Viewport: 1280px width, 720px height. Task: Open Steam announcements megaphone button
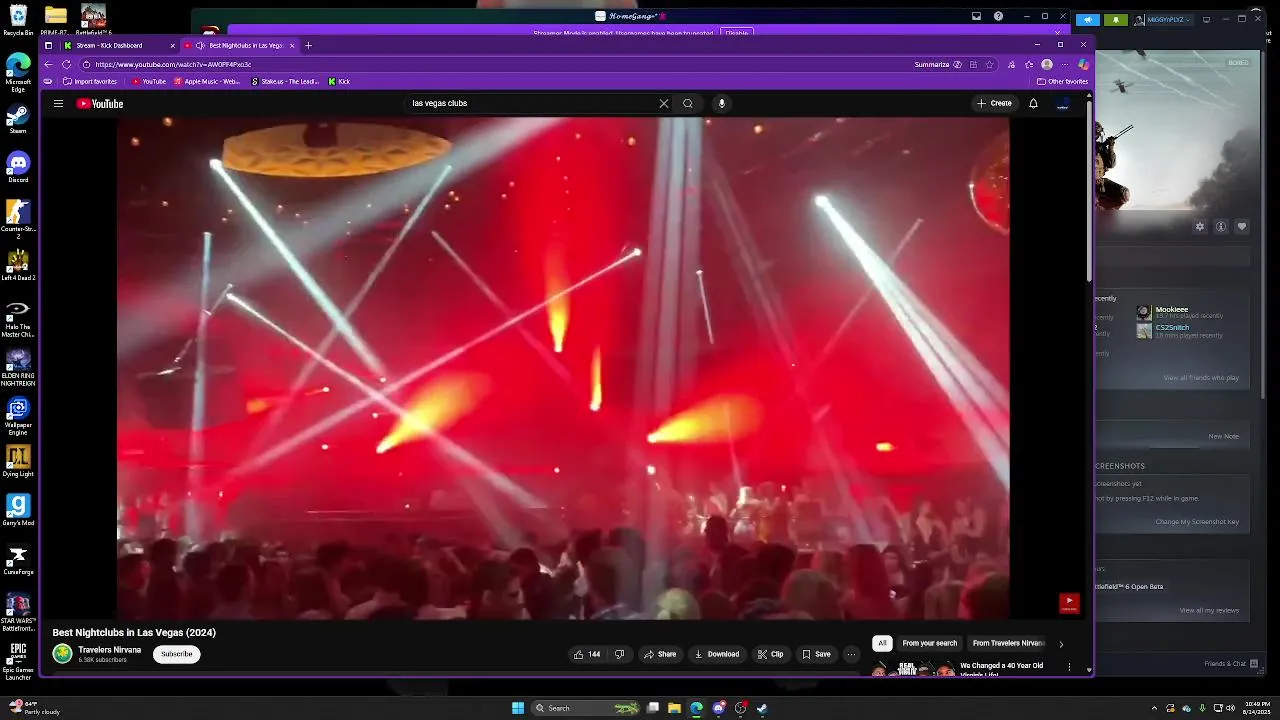[x=1088, y=19]
